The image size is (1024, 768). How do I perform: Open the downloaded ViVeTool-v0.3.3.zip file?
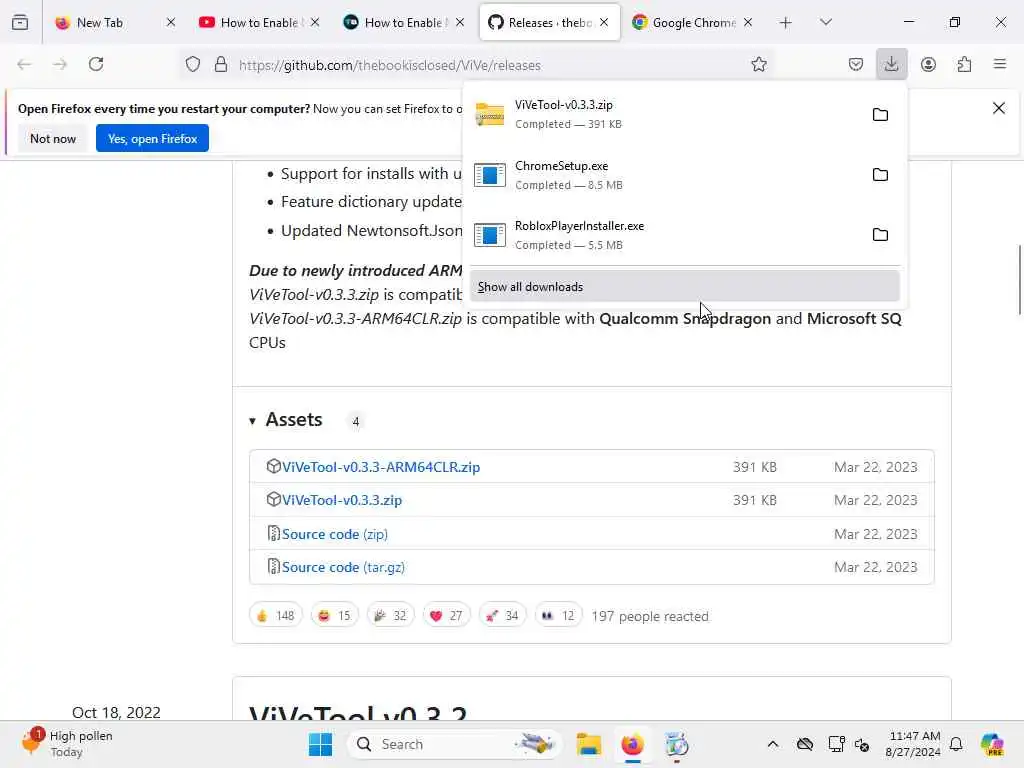point(665,114)
